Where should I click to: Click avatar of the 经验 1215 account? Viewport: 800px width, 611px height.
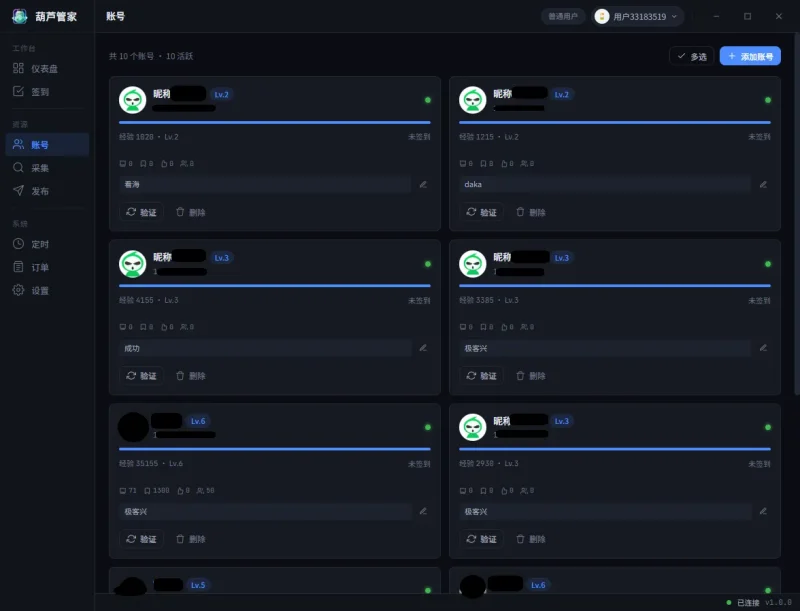472,100
